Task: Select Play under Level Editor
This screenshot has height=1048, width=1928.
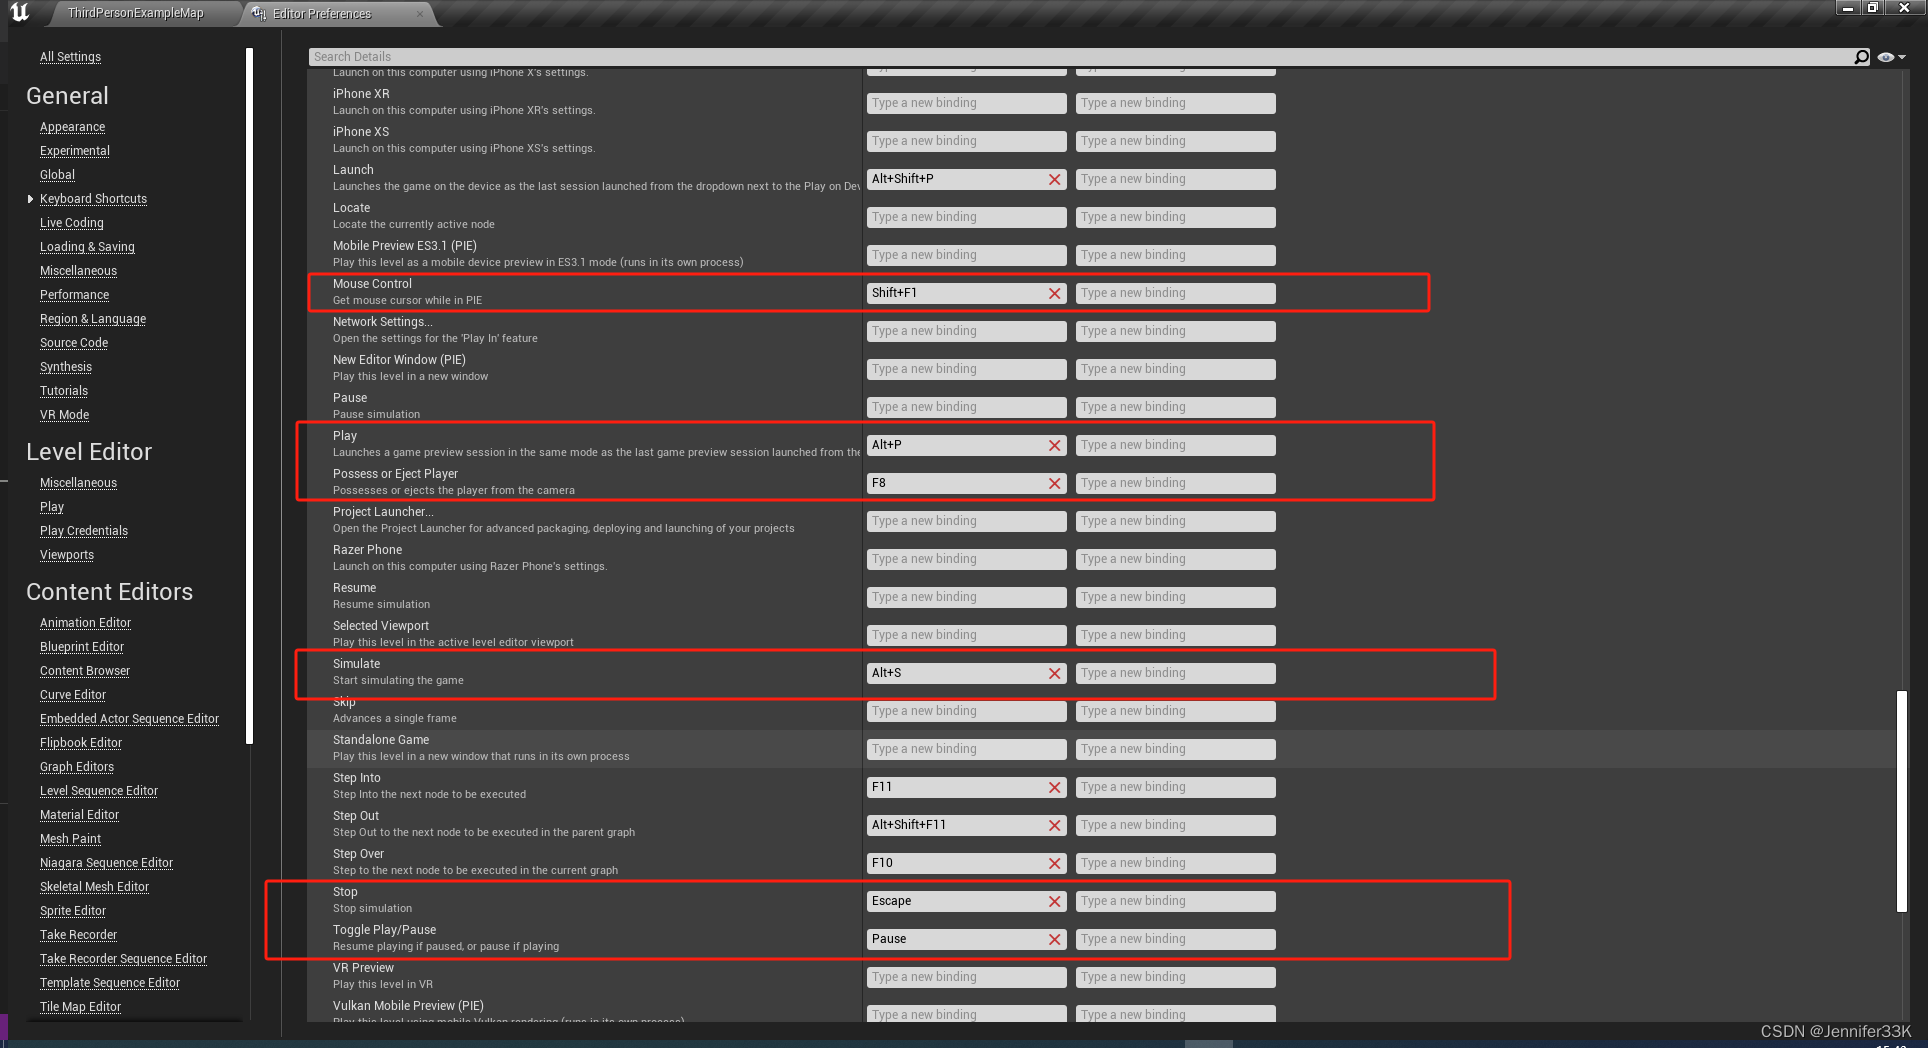Action: click(52, 506)
